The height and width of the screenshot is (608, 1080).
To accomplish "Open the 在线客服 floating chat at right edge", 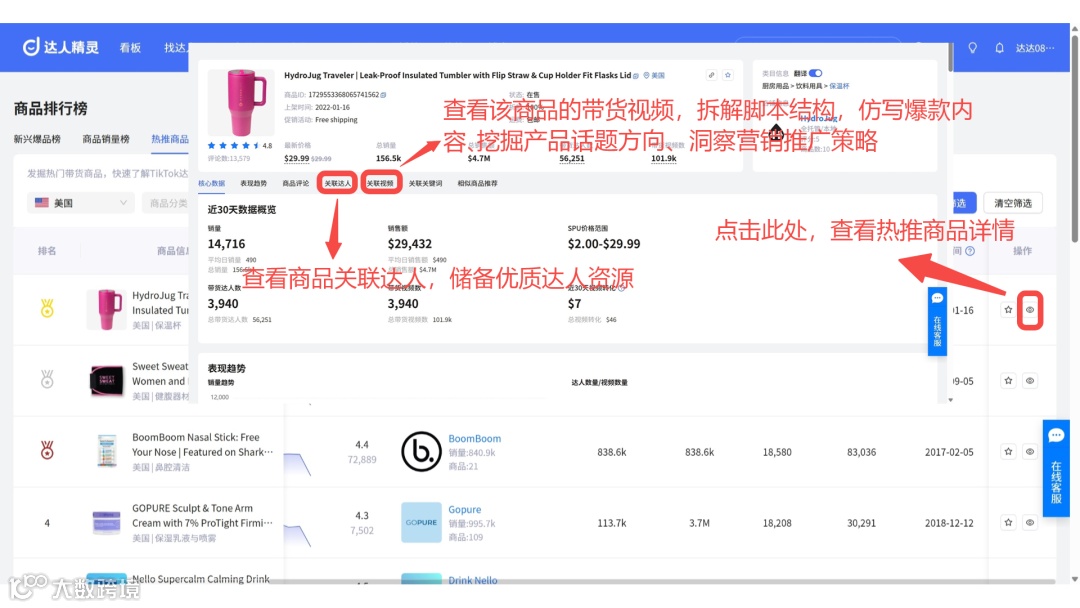I will [x=1056, y=468].
